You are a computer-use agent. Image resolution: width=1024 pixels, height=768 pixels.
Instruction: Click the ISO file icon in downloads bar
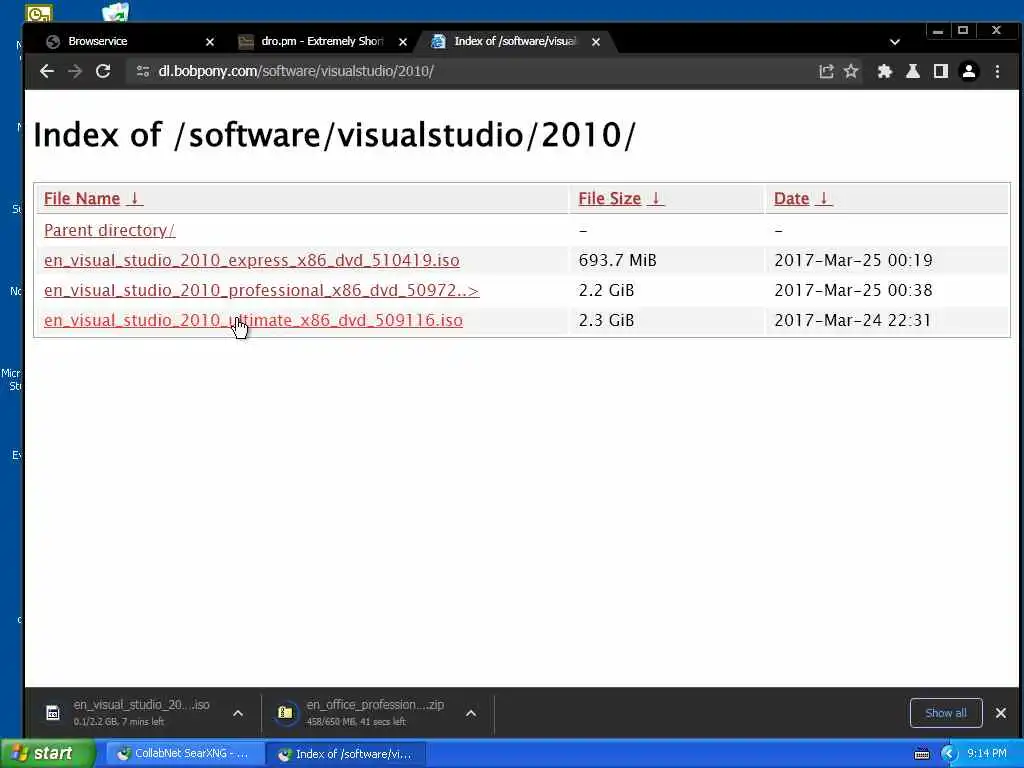[x=53, y=713]
